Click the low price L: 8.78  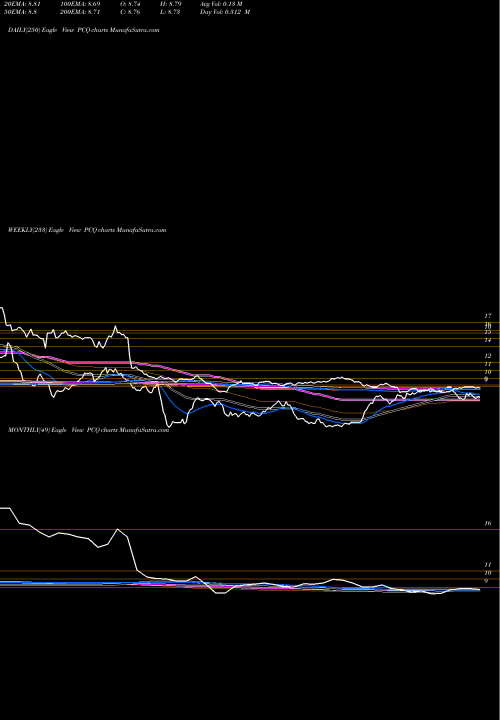pyautogui.click(x=171, y=12)
